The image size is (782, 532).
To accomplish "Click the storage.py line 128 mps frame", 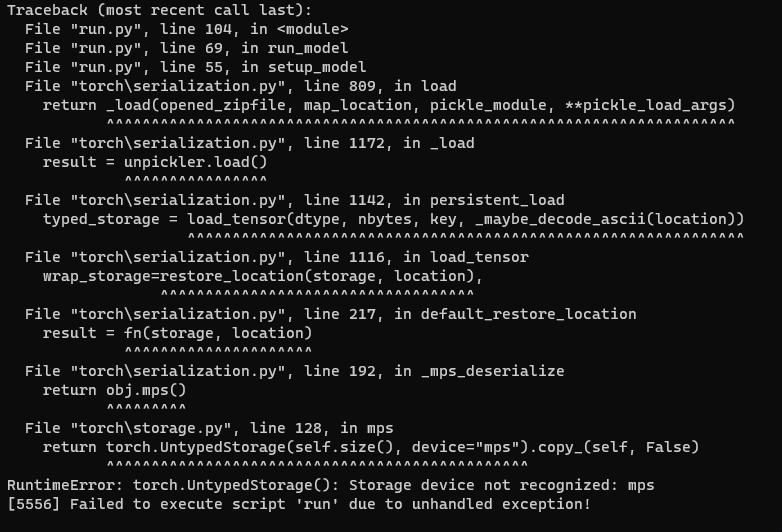I will tap(209, 428).
